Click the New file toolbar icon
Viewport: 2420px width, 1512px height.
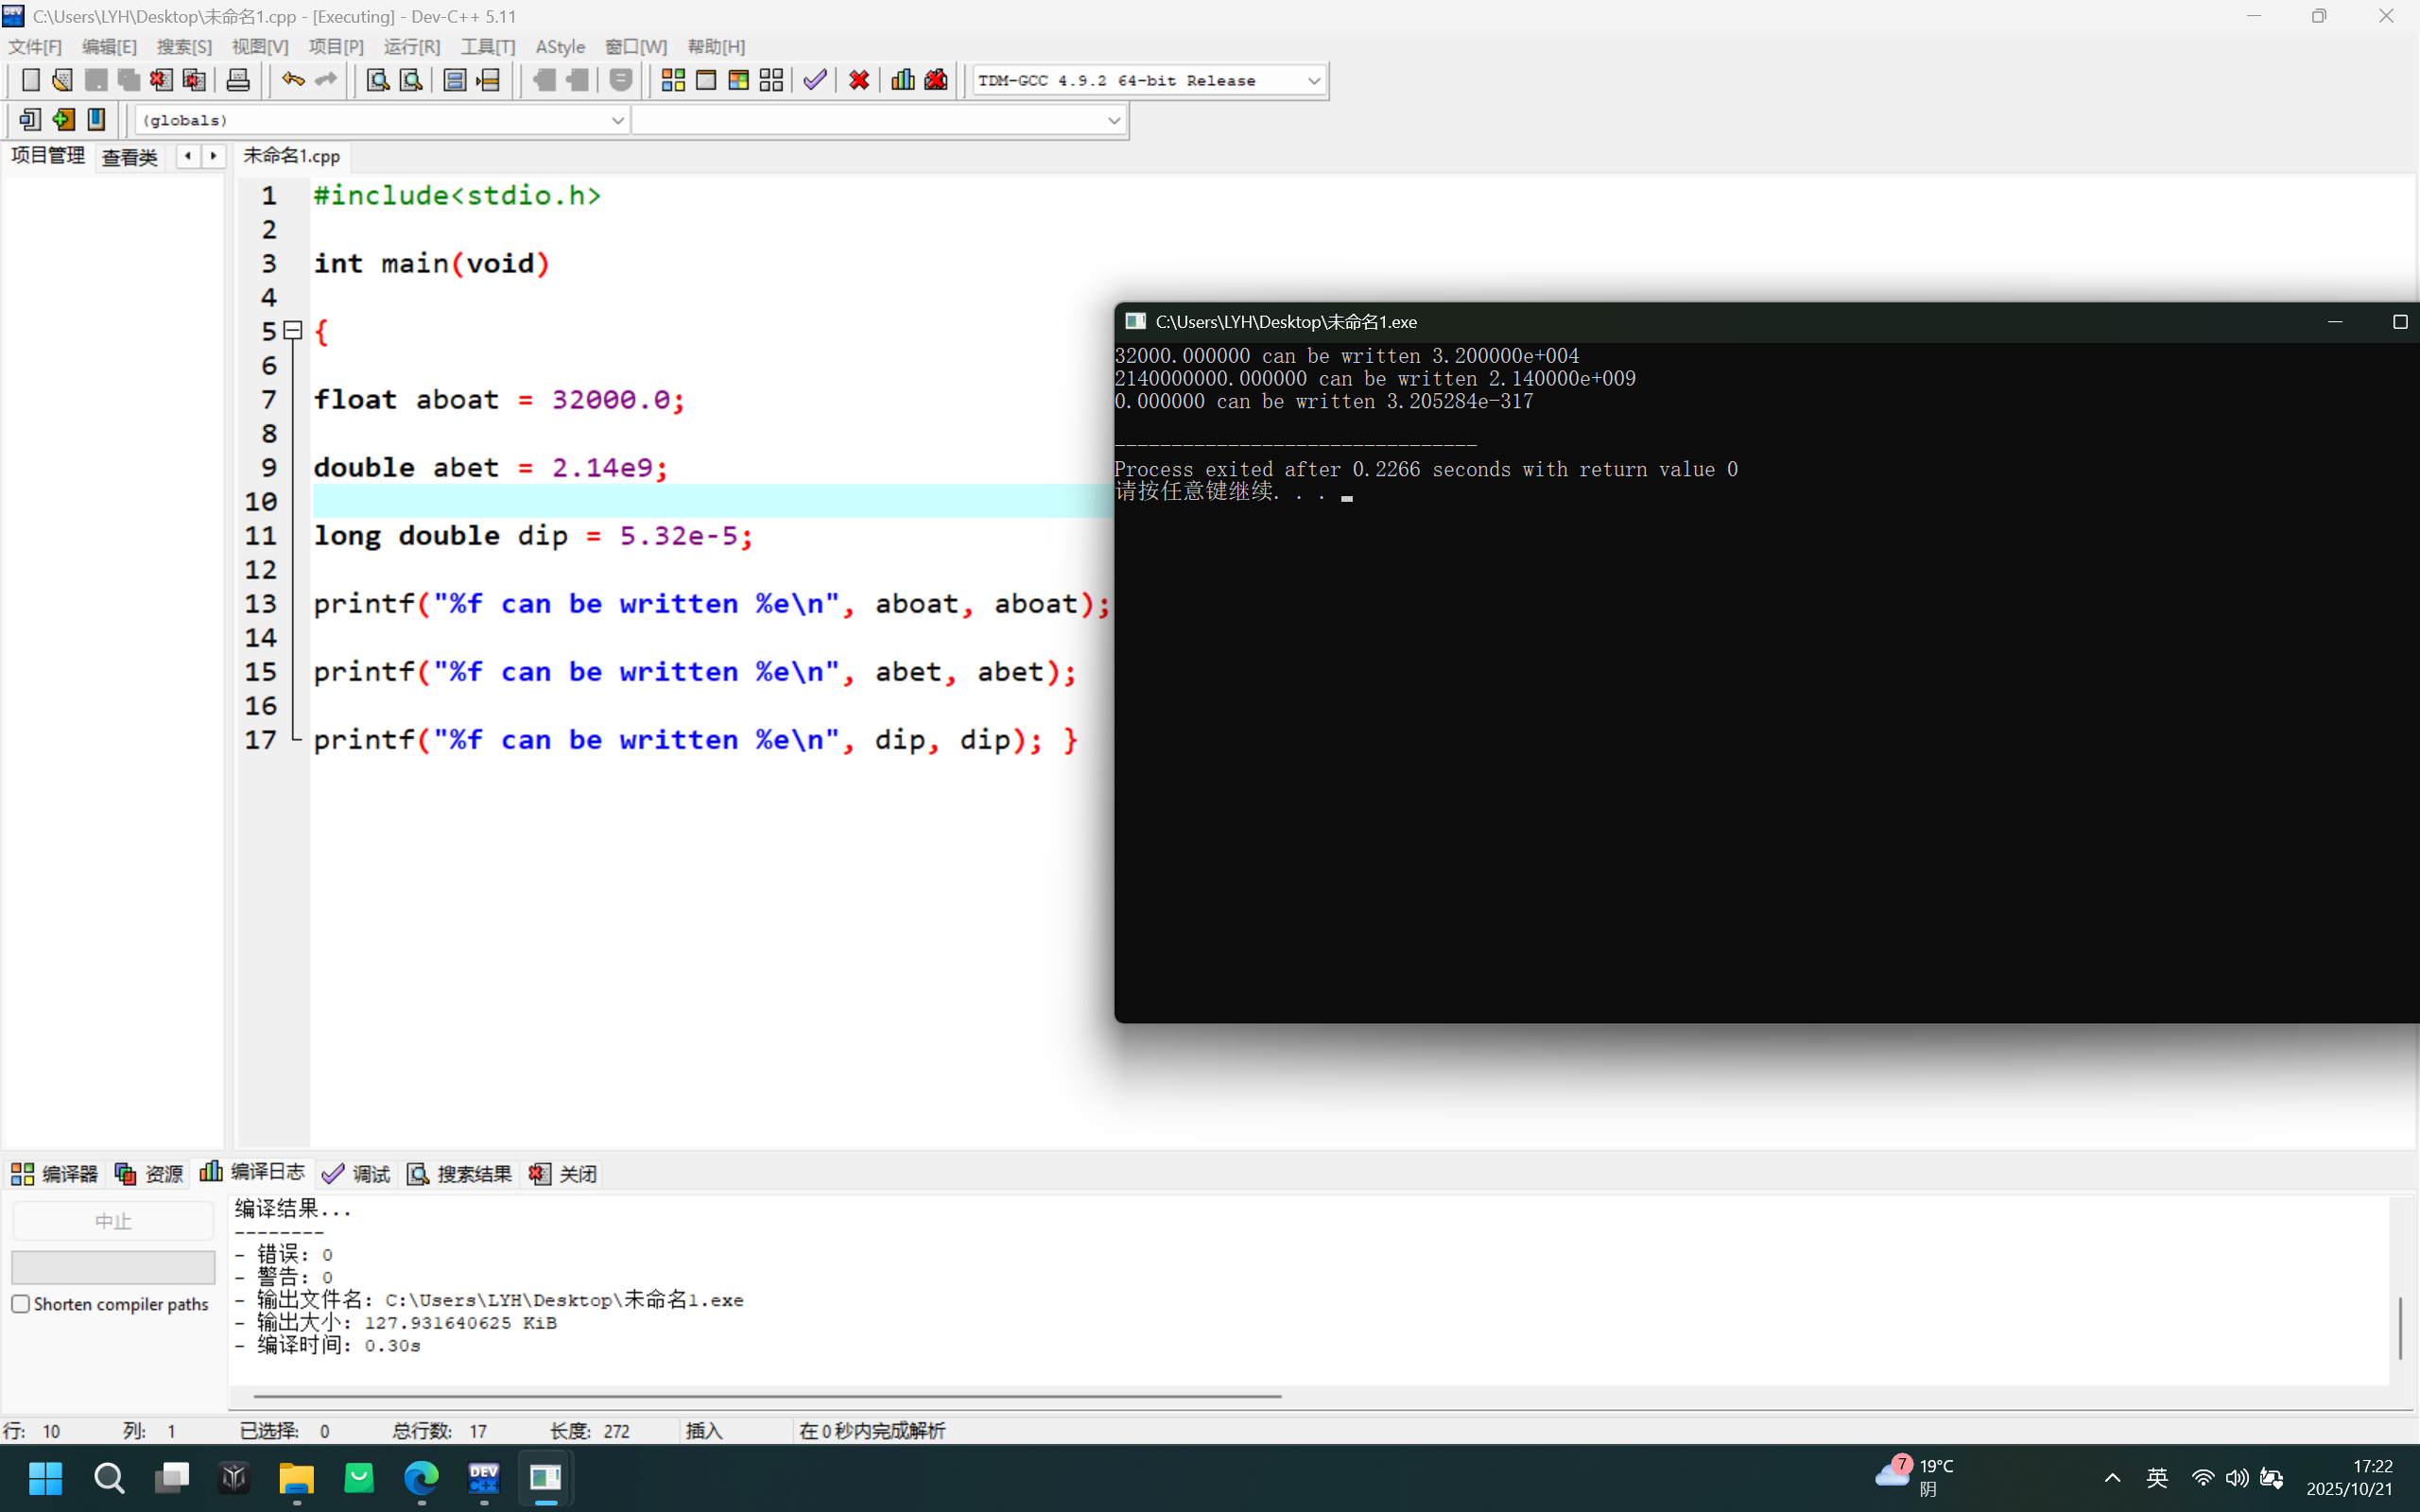point(30,80)
